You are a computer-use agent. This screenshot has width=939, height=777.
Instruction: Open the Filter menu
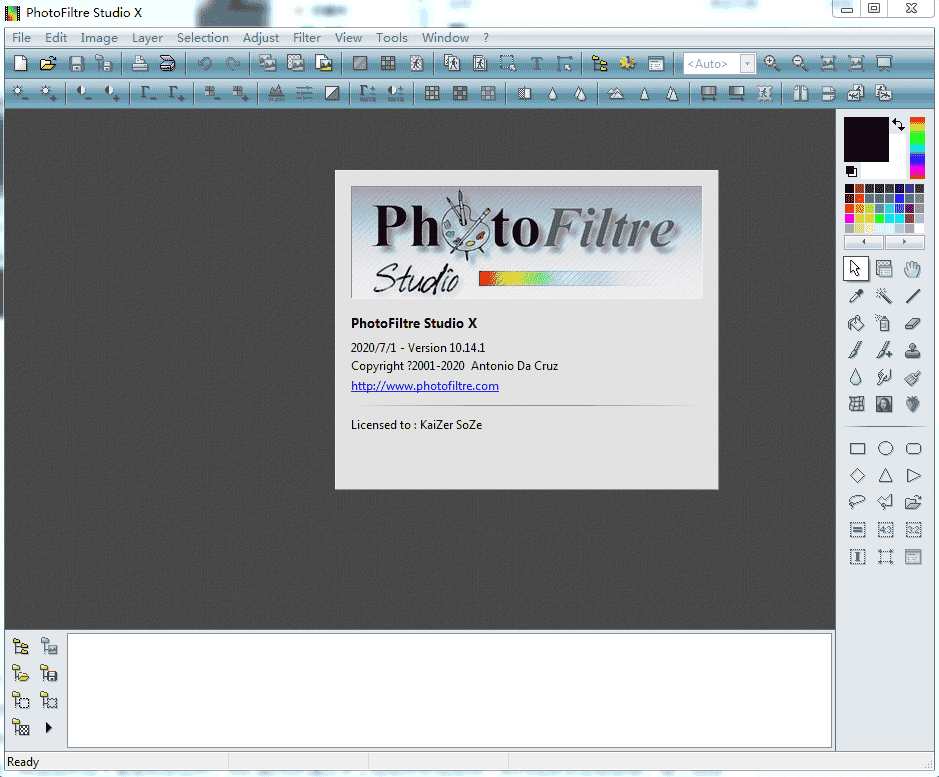(306, 37)
